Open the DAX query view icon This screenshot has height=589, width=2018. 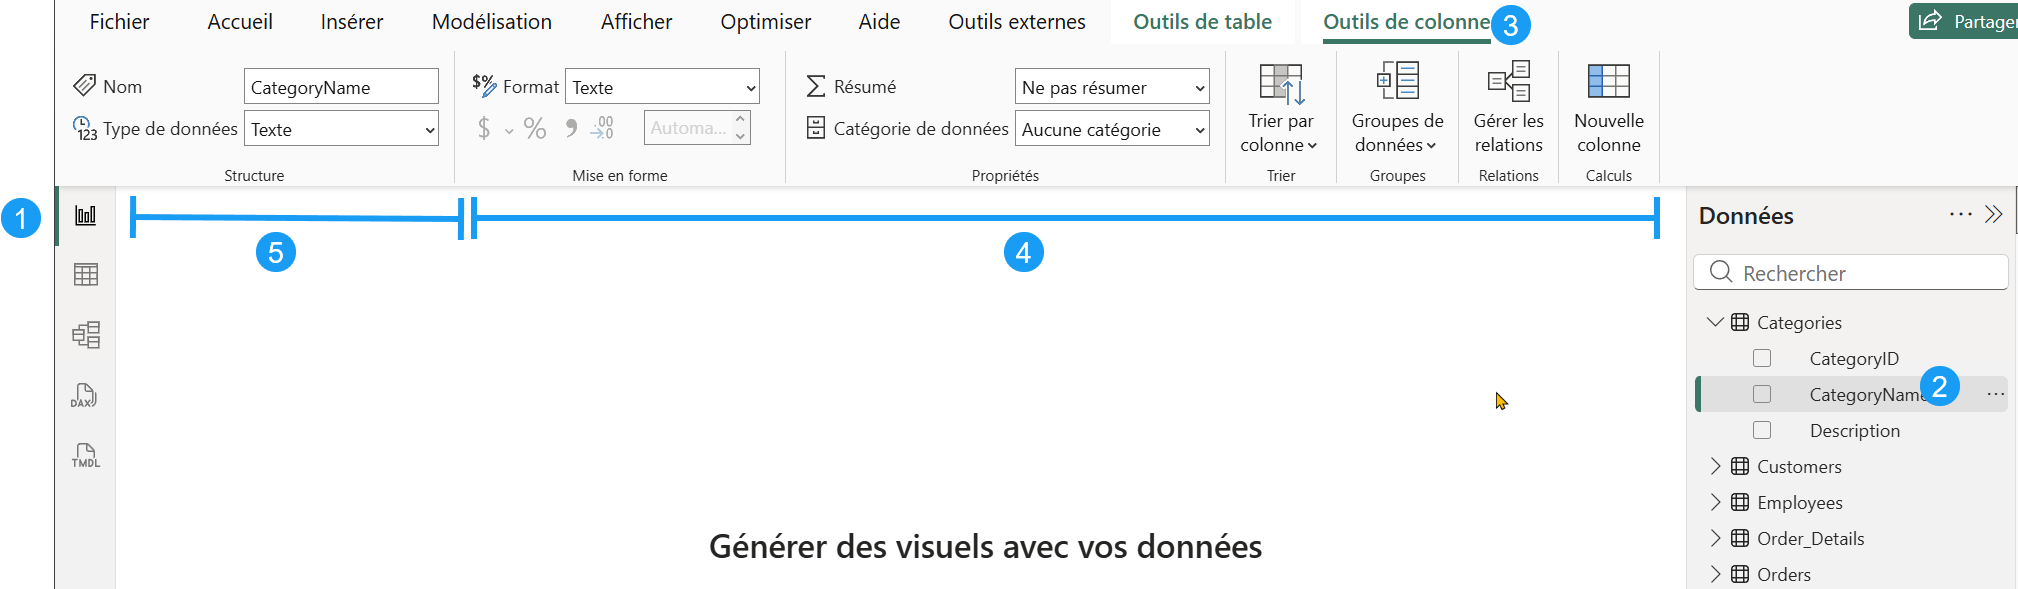click(85, 395)
